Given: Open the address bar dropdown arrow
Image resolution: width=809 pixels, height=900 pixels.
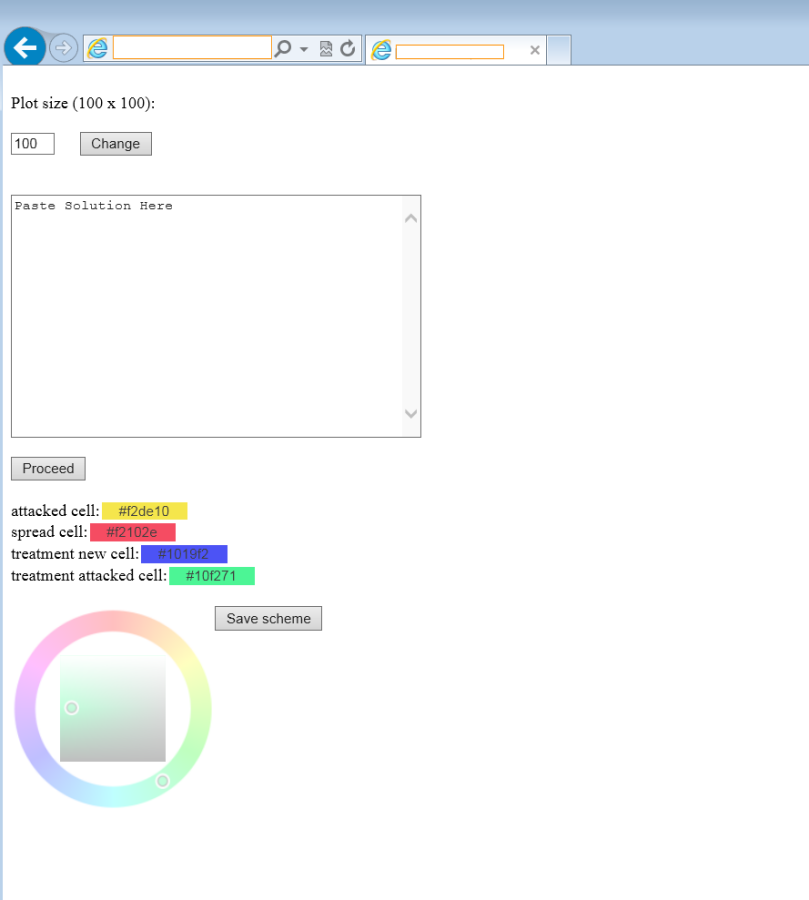Looking at the screenshot, I should pos(304,49).
